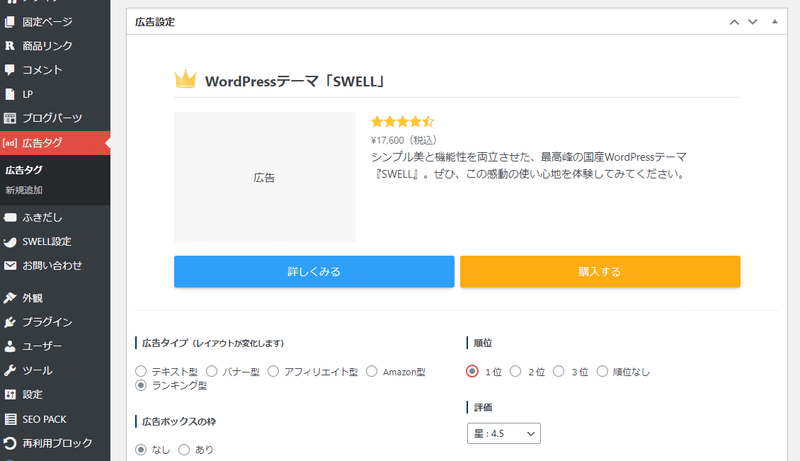Viewport: 800px width, 461px height.
Task: Move 広告設定 panel up
Action: (x=734, y=22)
